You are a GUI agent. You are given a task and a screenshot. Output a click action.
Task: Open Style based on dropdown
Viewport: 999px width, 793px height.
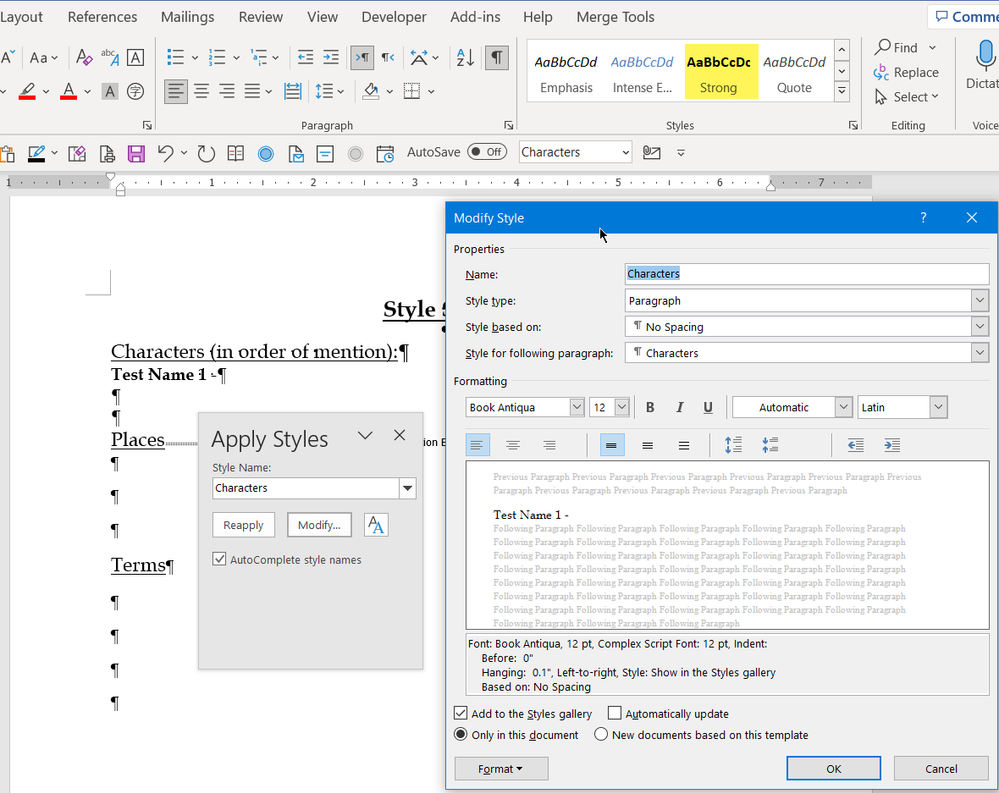tap(979, 327)
